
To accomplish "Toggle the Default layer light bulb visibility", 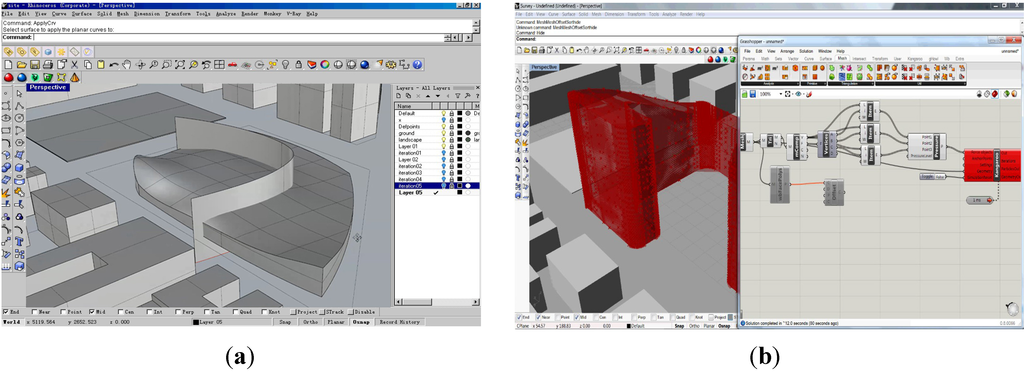I will click(443, 113).
